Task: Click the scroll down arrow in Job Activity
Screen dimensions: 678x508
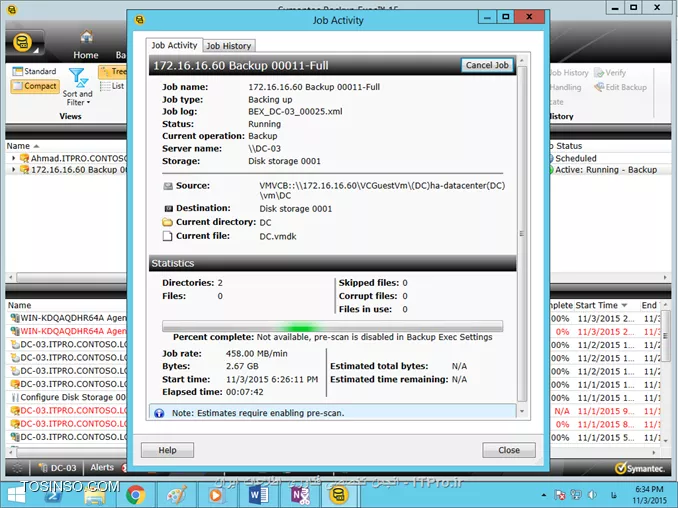Action: point(522,411)
